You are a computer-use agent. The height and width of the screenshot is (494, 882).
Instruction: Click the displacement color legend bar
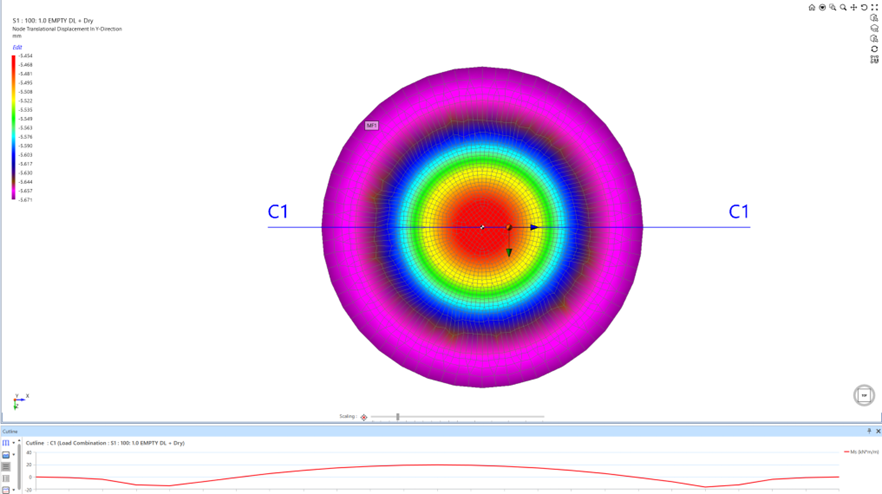pos(14,127)
